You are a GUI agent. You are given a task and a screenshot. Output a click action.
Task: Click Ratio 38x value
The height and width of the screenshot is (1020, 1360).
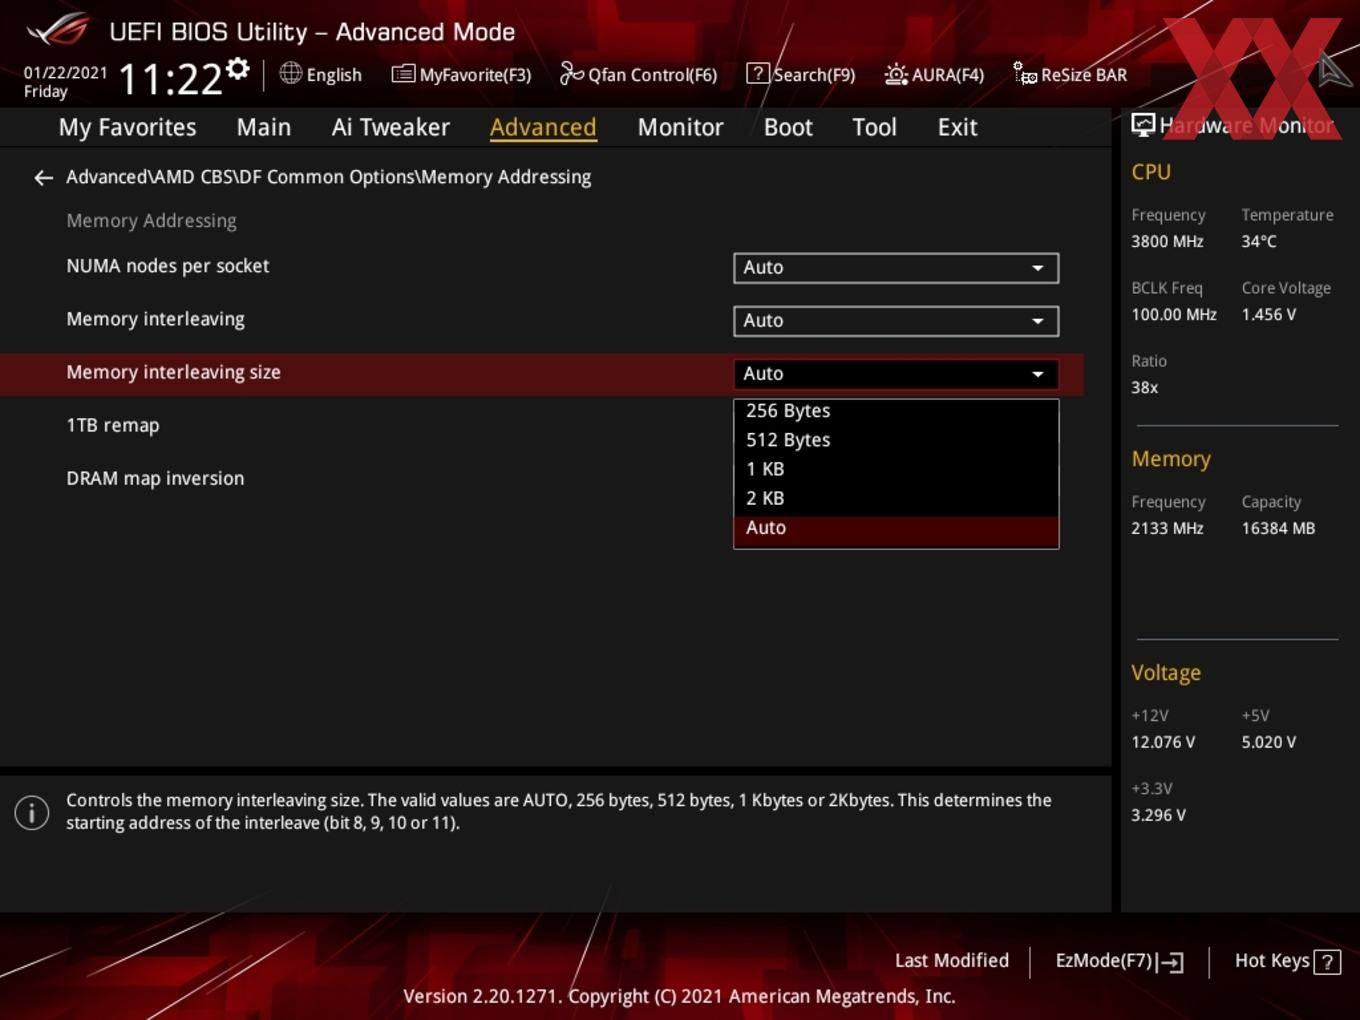point(1144,388)
